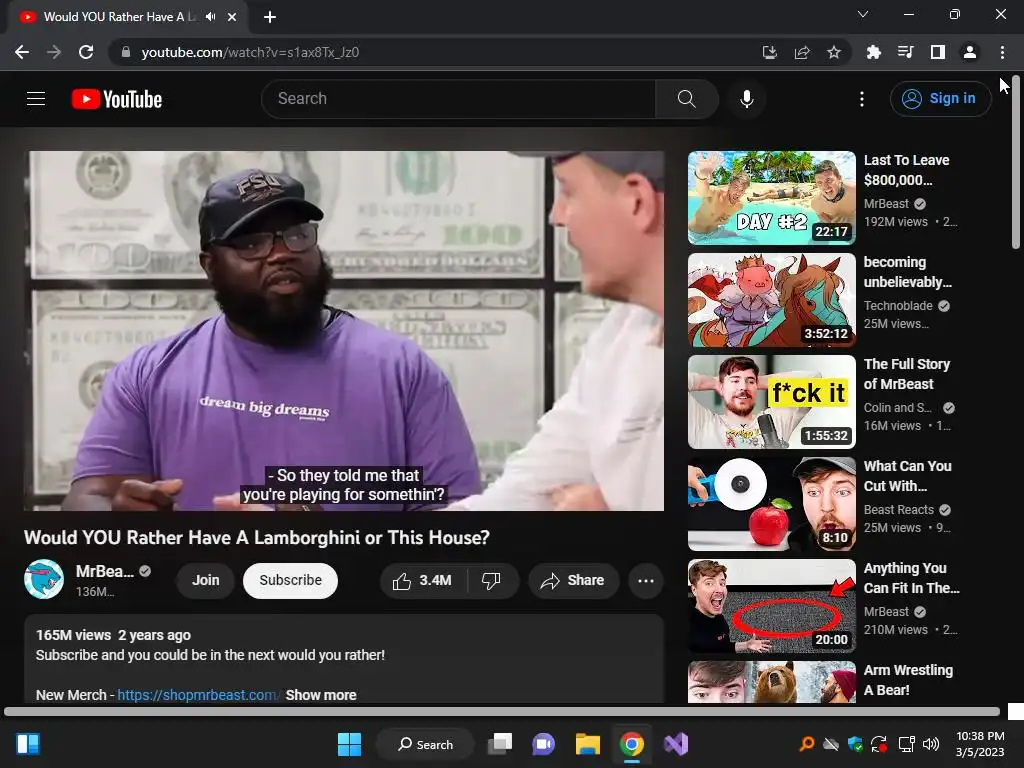Click the horizontal scrollbar
Image resolution: width=1024 pixels, height=768 pixels.
click(x=502, y=711)
